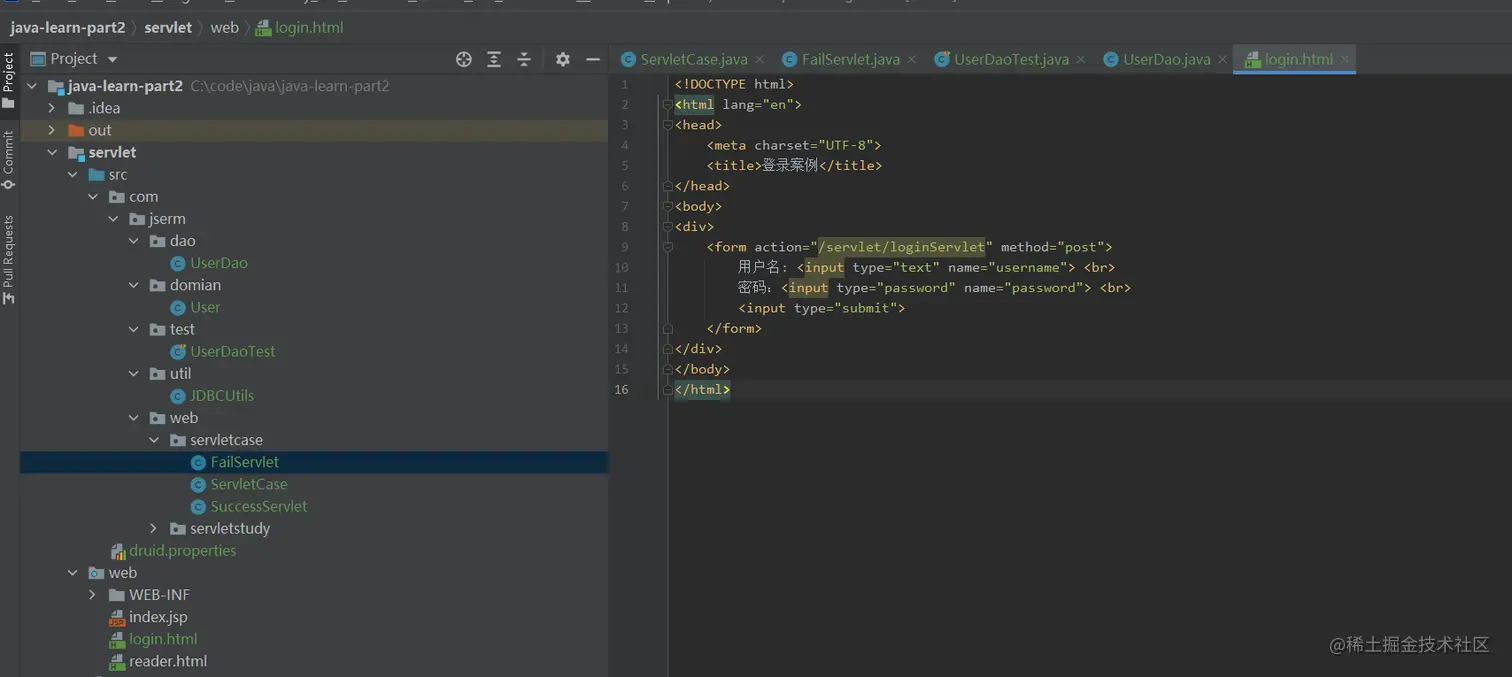Select User class under domian
The width and height of the screenshot is (1512, 677).
point(205,307)
